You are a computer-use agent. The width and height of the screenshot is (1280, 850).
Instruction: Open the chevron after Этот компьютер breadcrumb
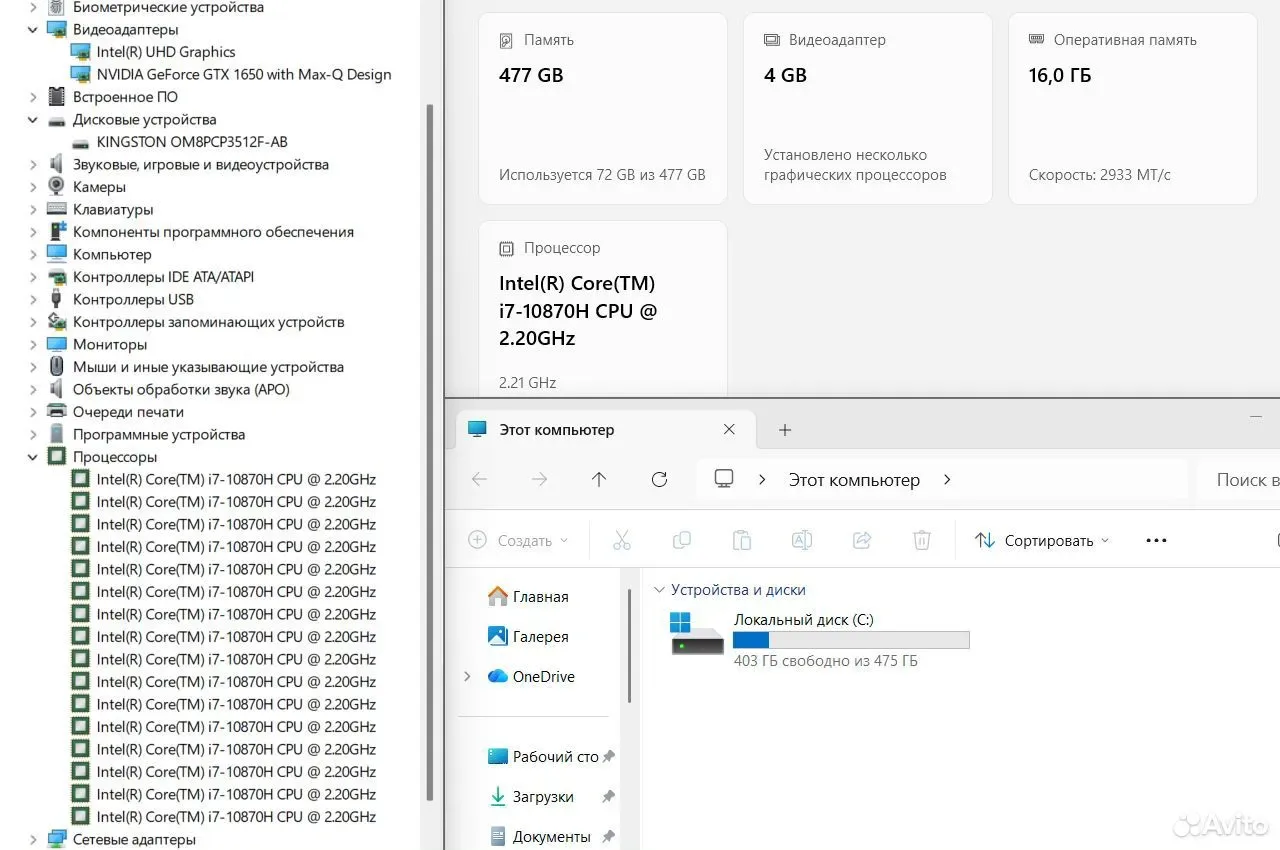click(947, 480)
